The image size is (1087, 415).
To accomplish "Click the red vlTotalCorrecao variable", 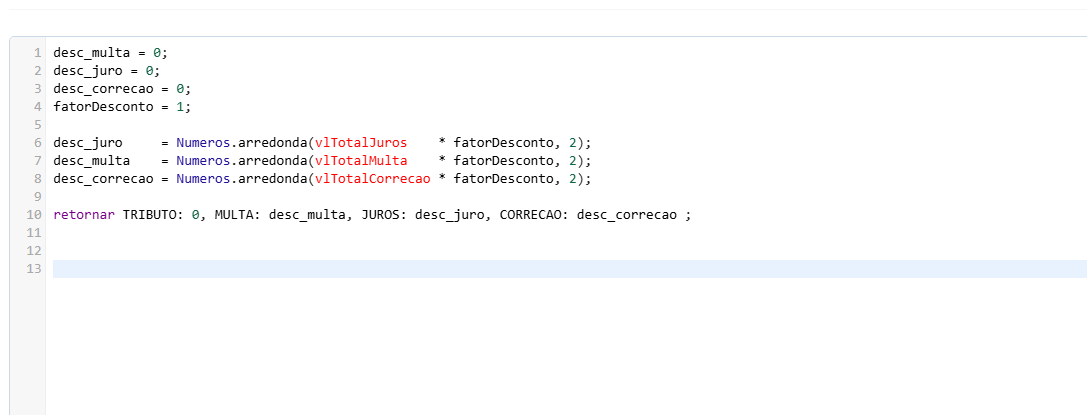I will [x=372, y=179].
